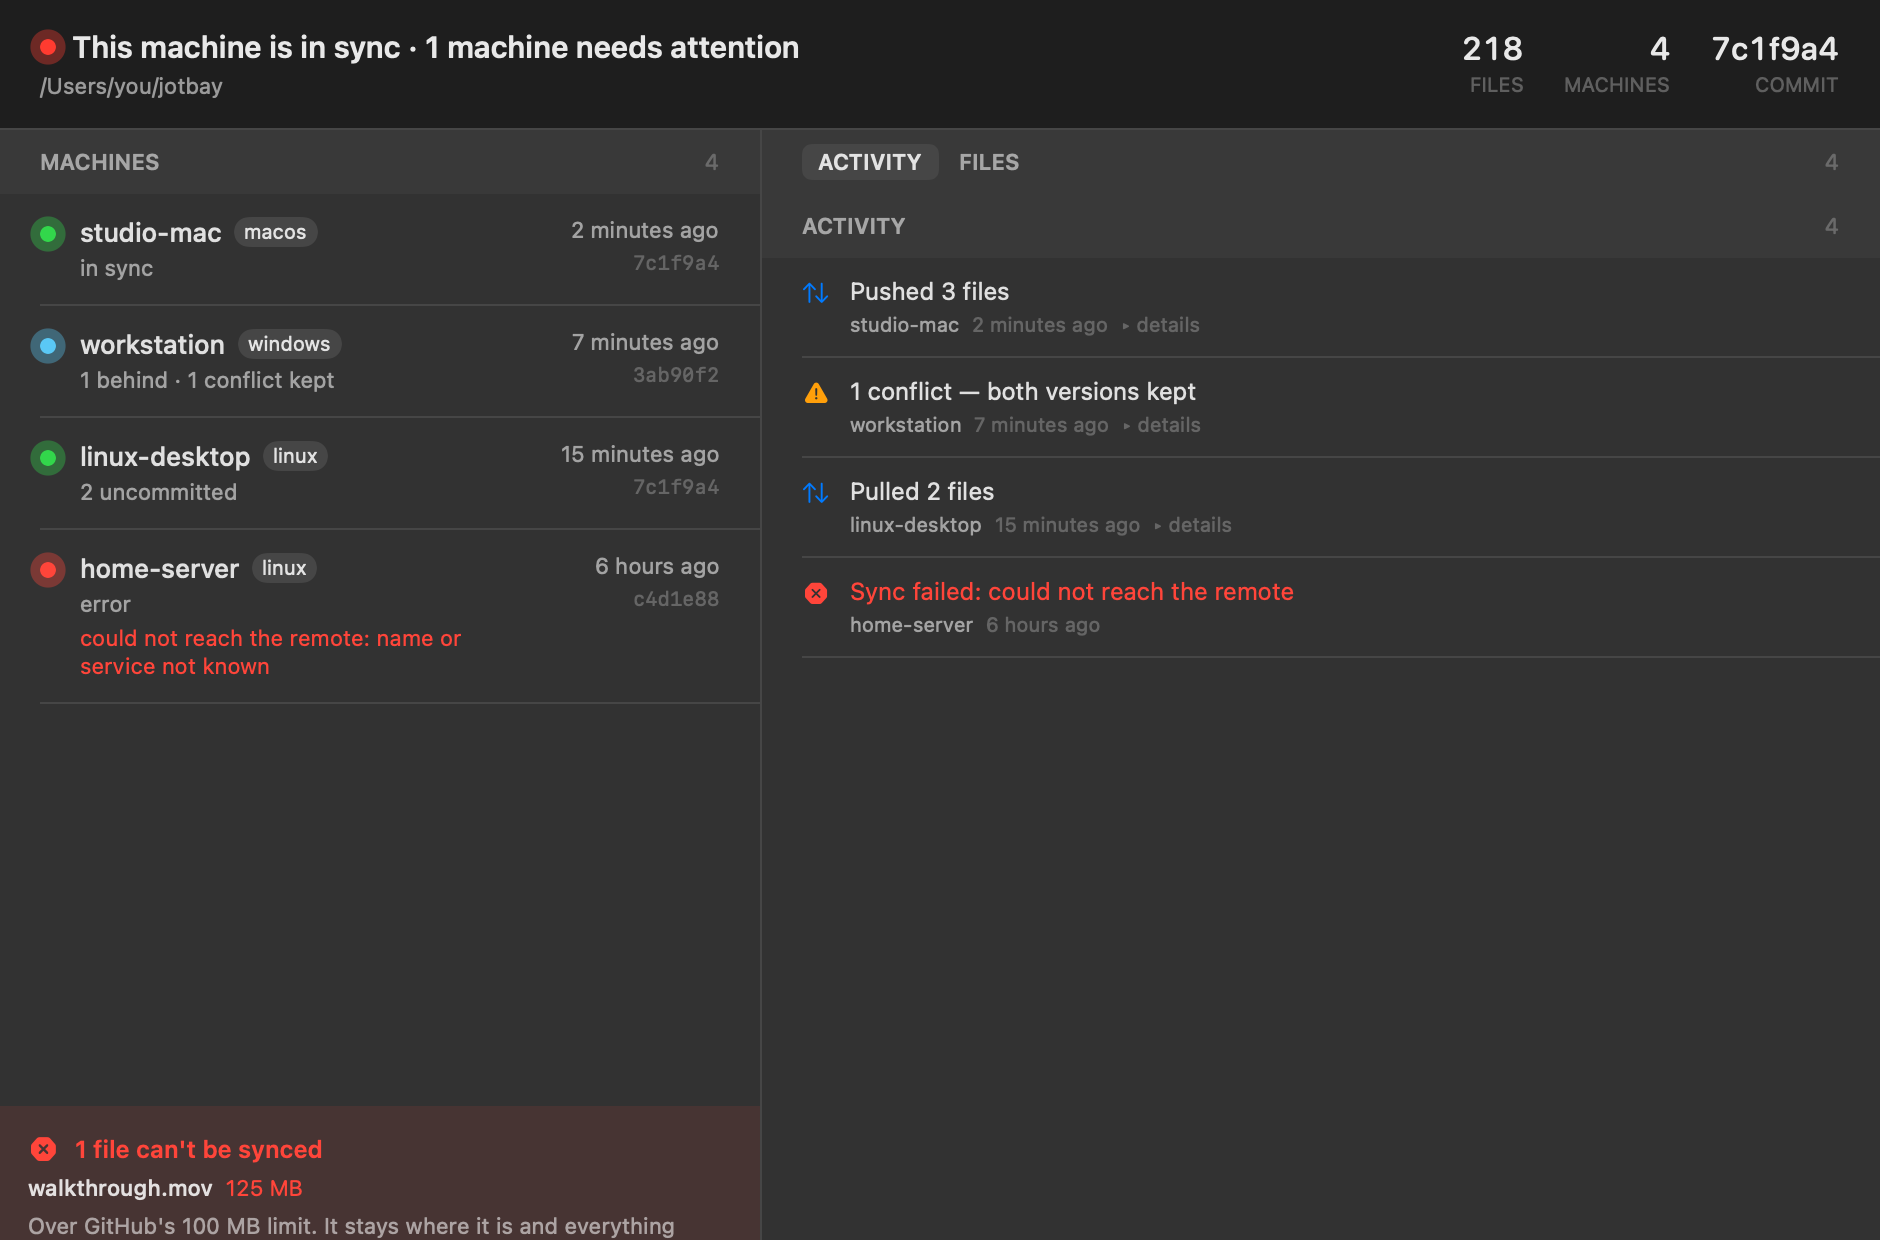Select the studio-mac machine name

tap(151, 233)
